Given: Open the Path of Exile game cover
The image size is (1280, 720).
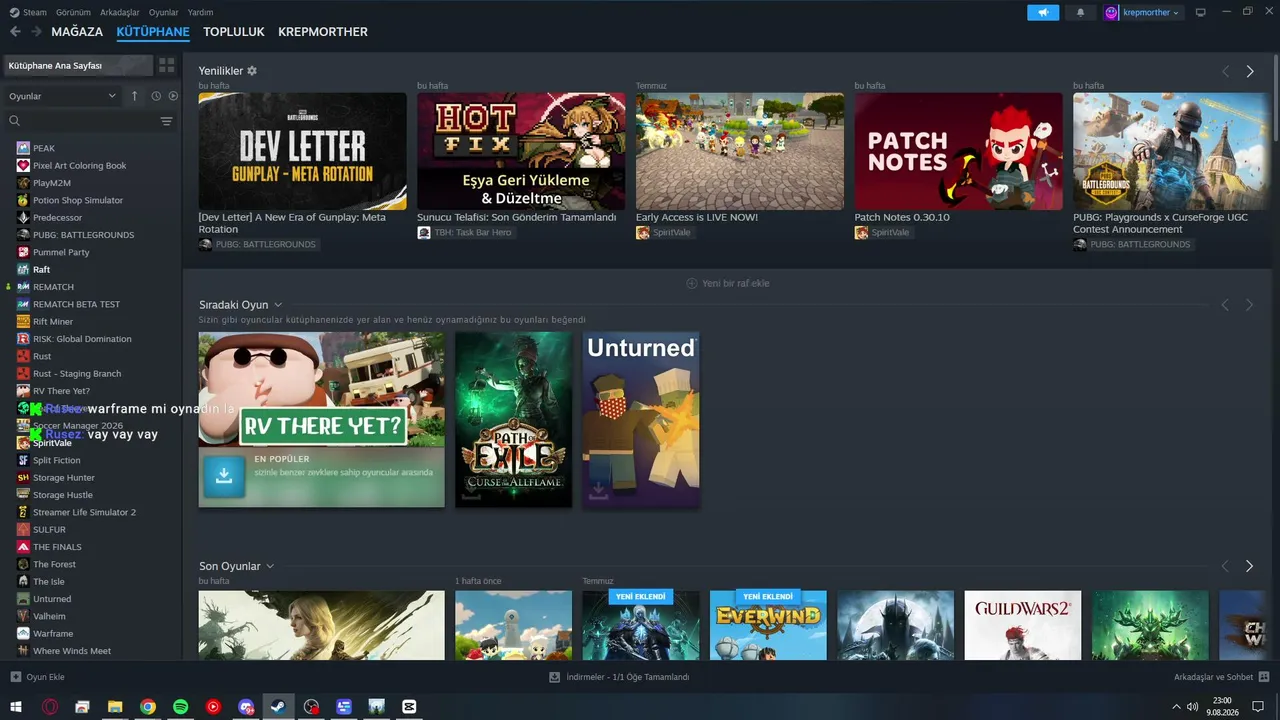Looking at the screenshot, I should tap(514, 420).
